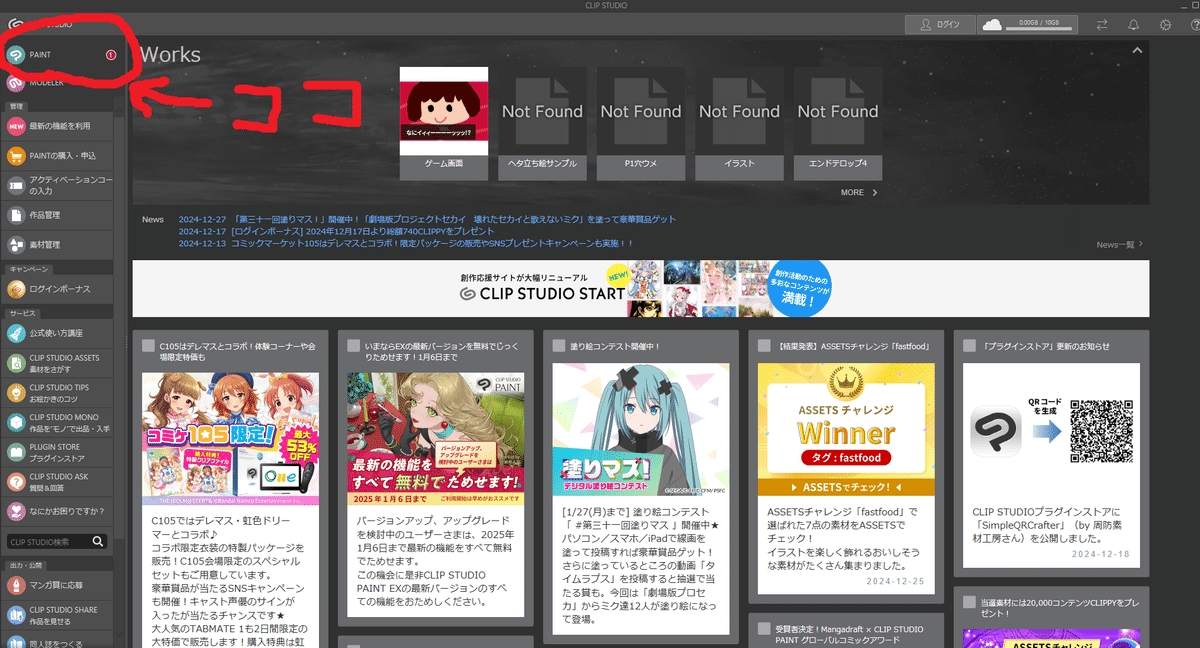Click checkbox icon beside 当選素材には20,000 title
This screenshot has width=1200, height=648.
tap(970, 602)
